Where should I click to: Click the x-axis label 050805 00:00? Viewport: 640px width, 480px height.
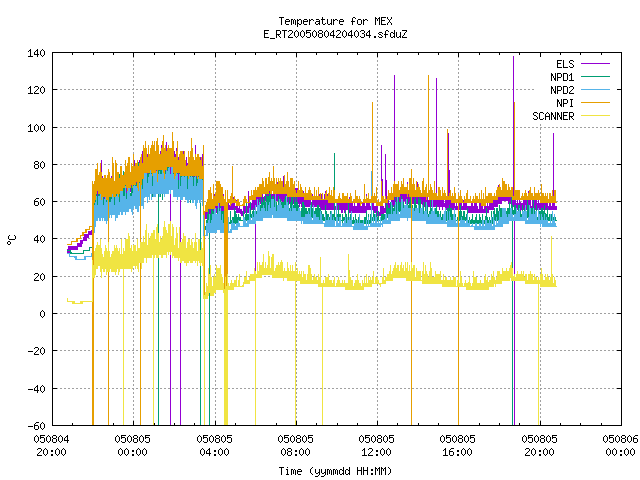point(133,446)
